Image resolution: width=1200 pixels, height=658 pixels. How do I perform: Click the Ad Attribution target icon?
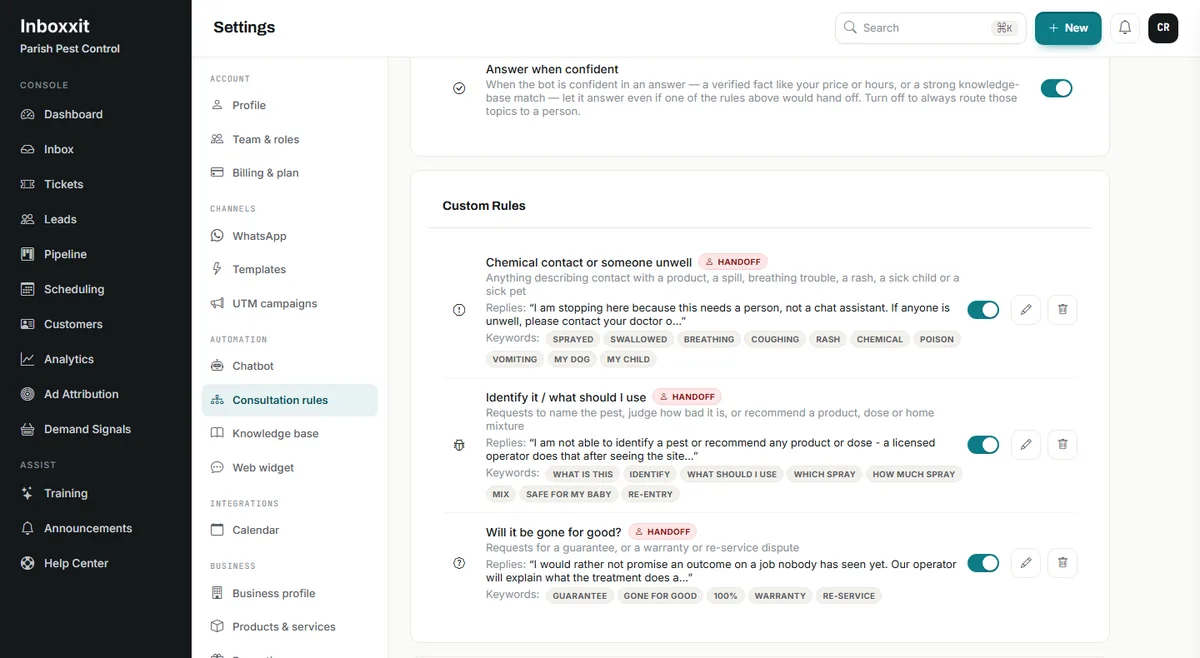click(x=27, y=394)
